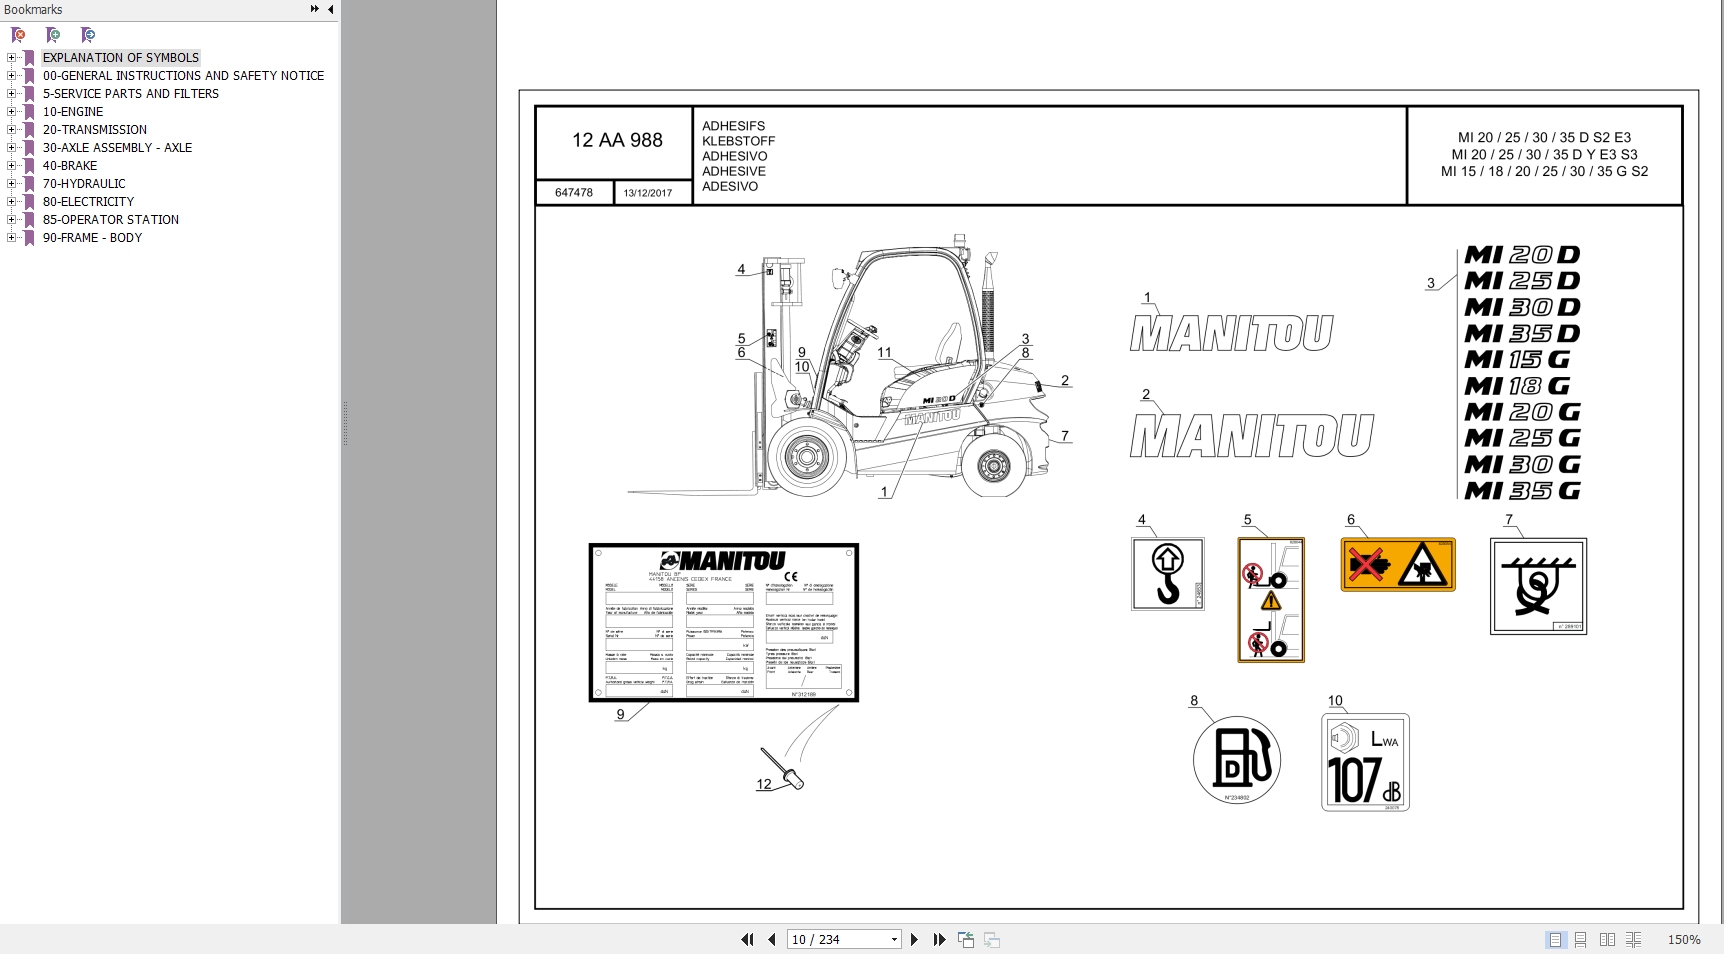1724x954 pixels.
Task: Click the vertical panel splitter handle
Action: click(x=345, y=424)
